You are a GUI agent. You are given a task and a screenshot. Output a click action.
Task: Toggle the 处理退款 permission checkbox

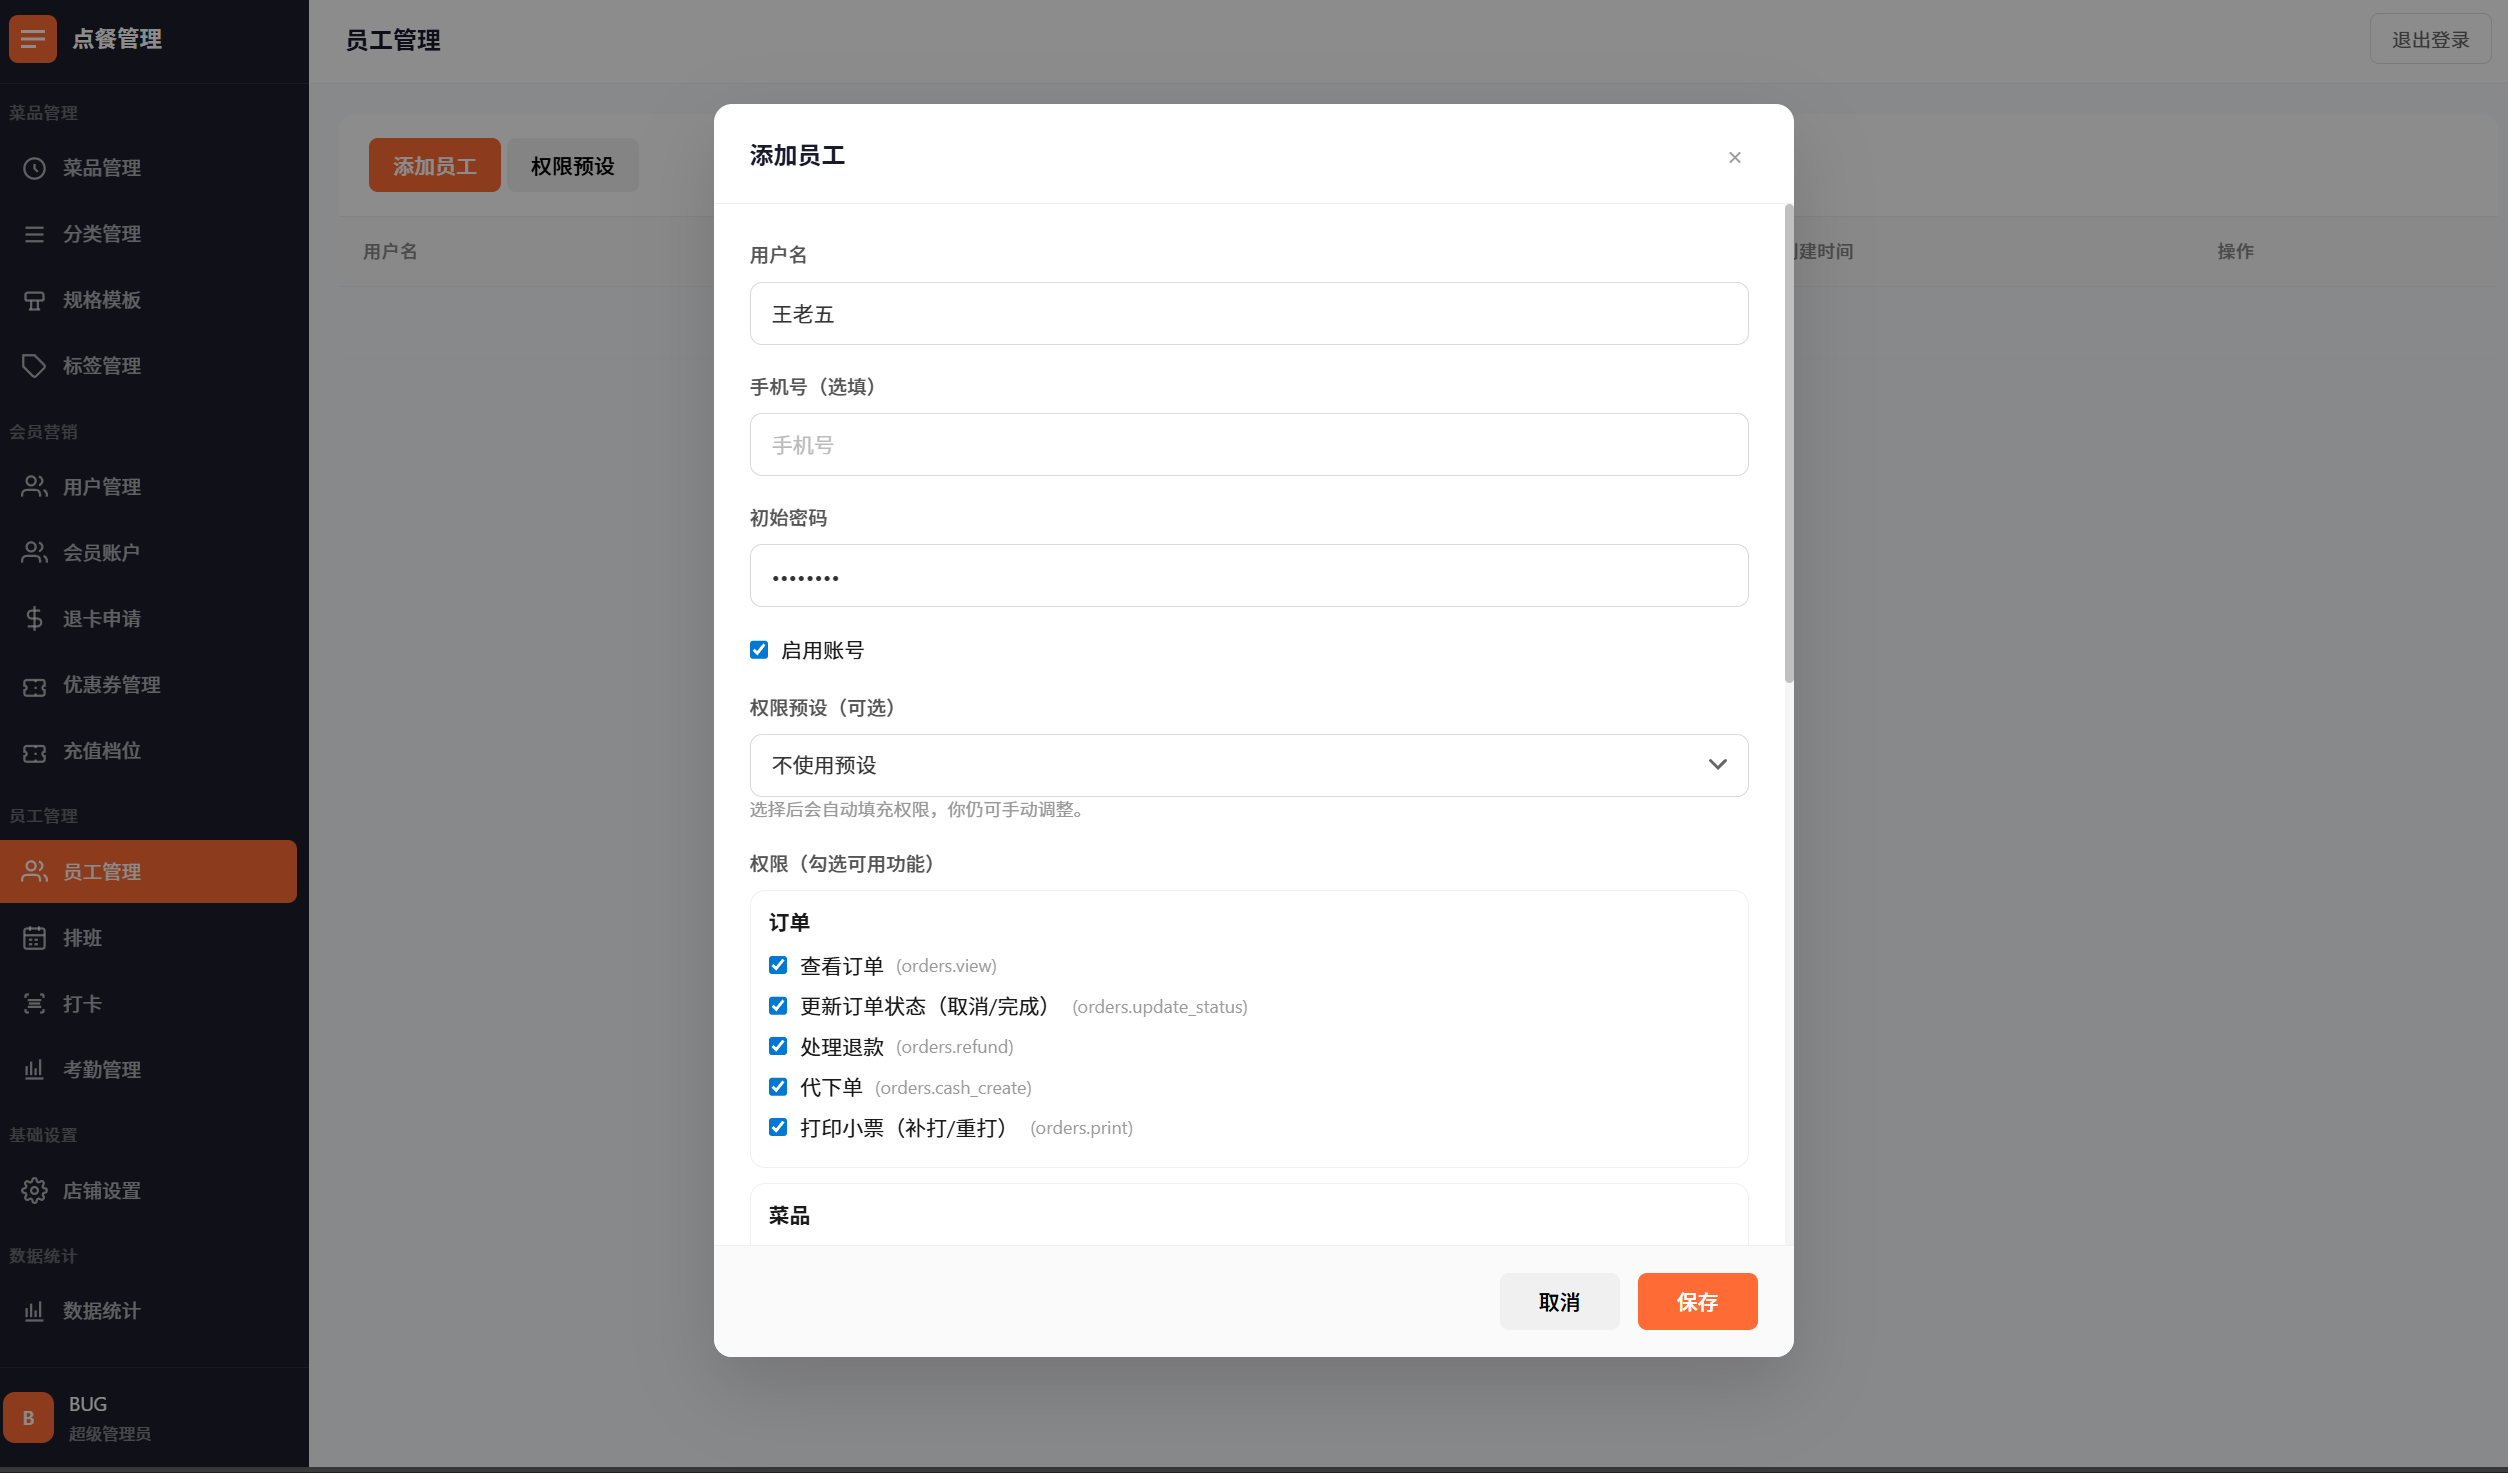[778, 1046]
